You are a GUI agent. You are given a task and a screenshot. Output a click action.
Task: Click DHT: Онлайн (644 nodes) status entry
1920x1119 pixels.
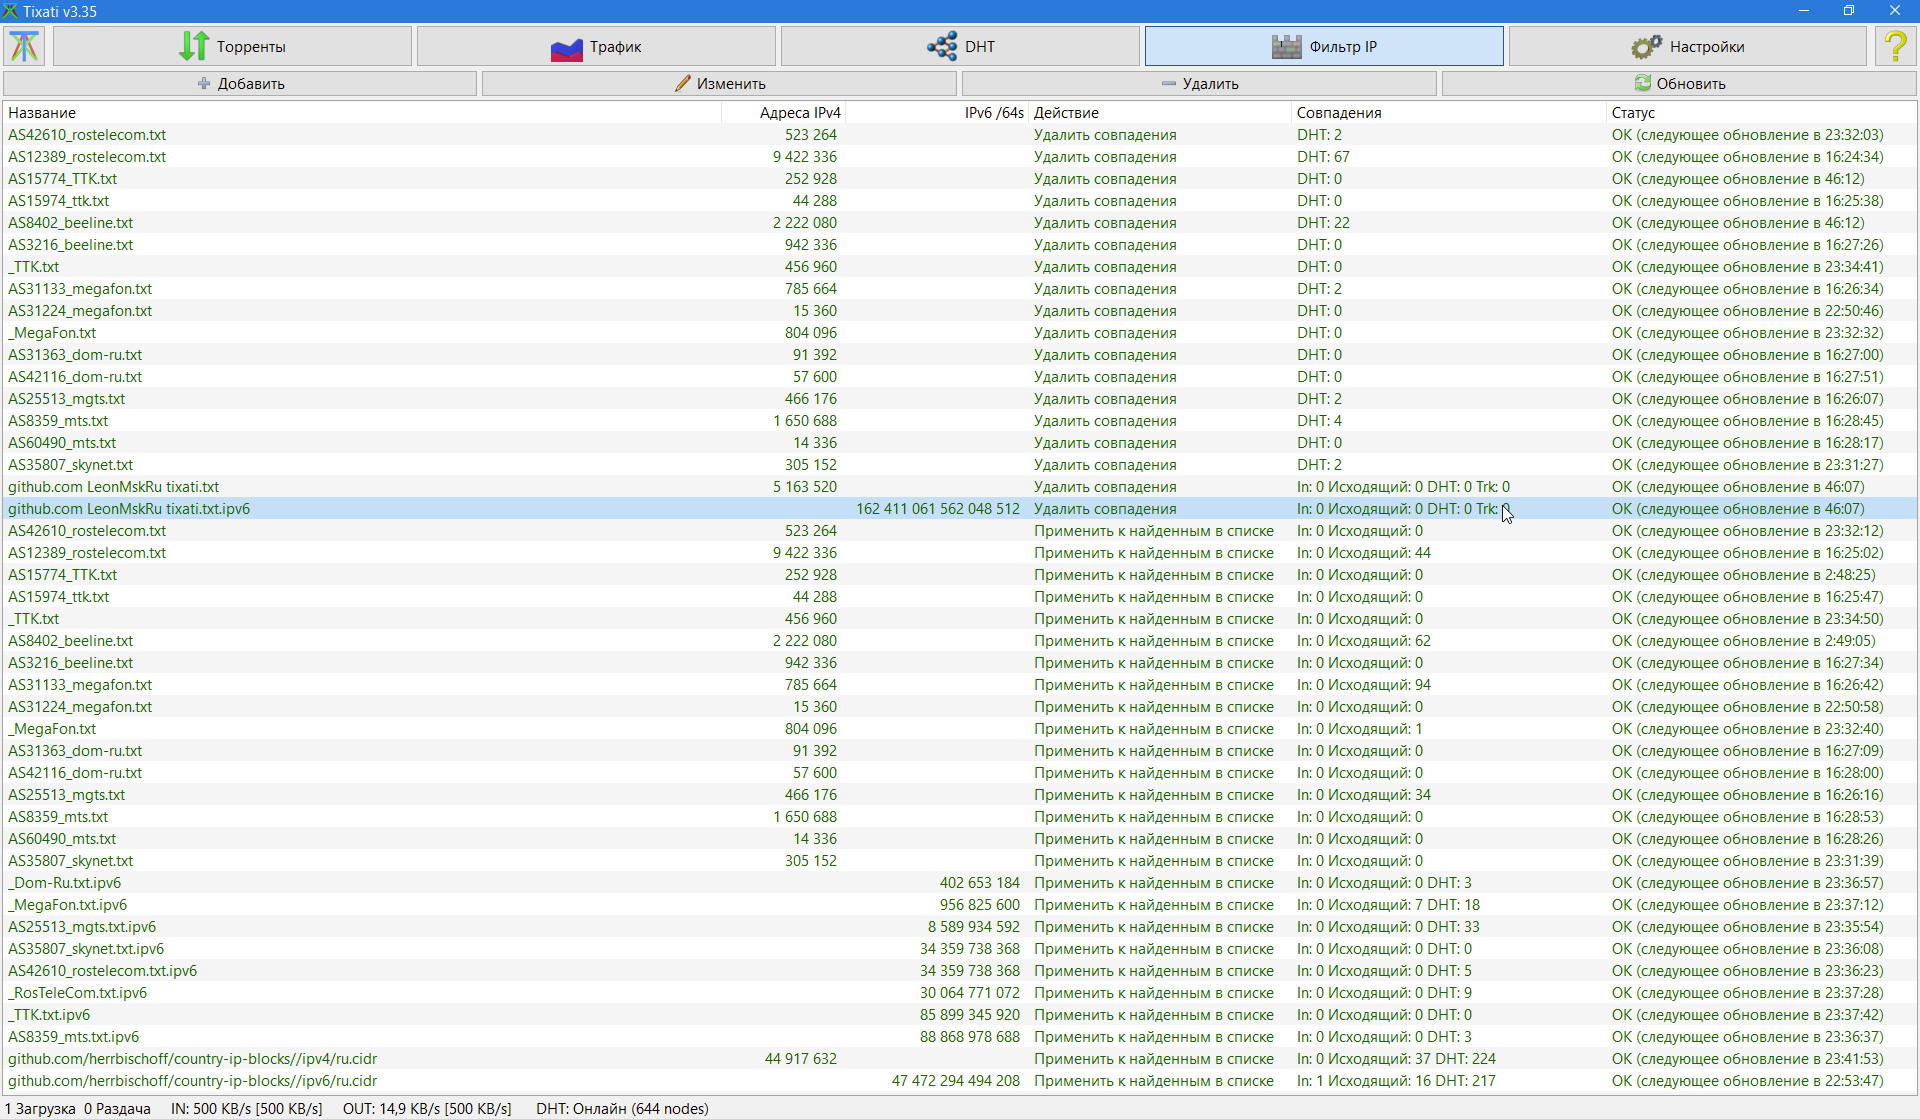coord(622,1109)
